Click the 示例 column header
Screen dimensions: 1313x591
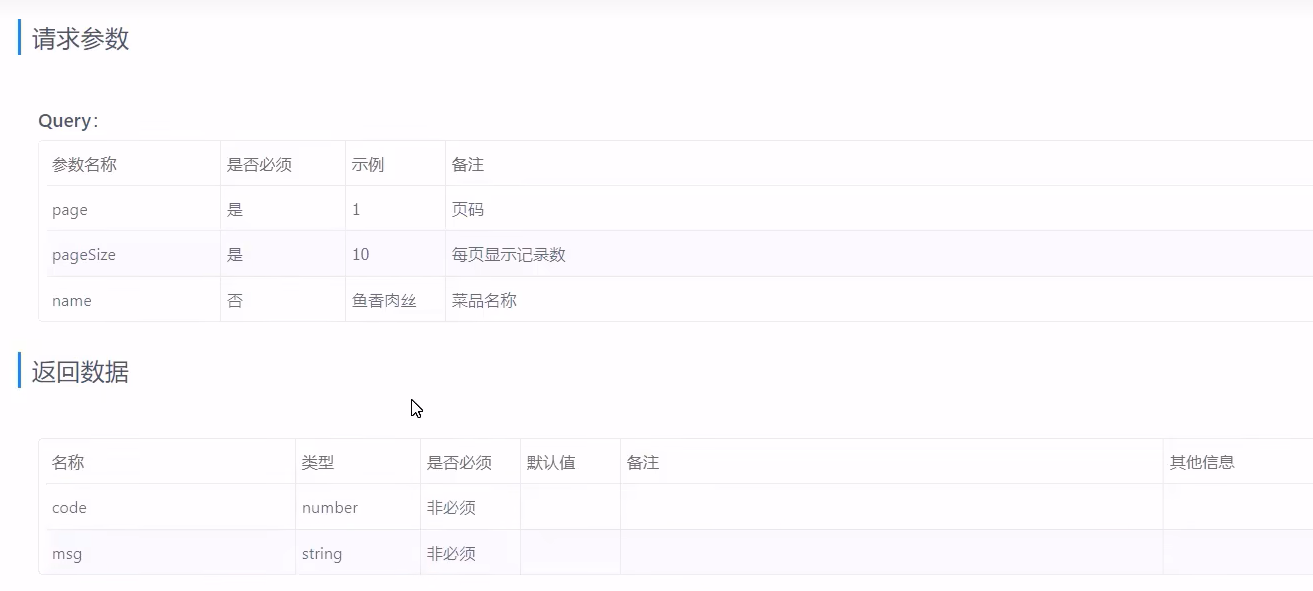point(368,164)
